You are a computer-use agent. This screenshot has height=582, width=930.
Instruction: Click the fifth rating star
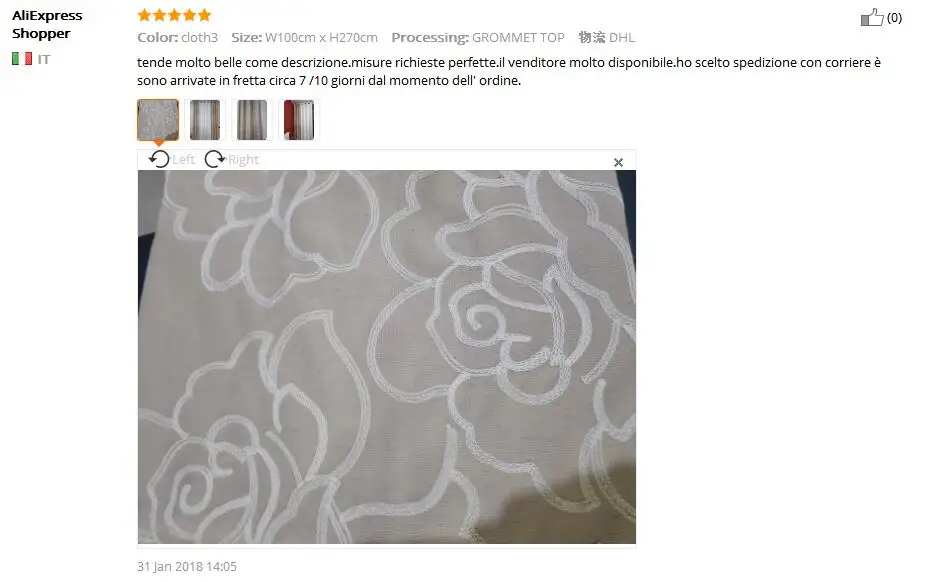[x=204, y=15]
